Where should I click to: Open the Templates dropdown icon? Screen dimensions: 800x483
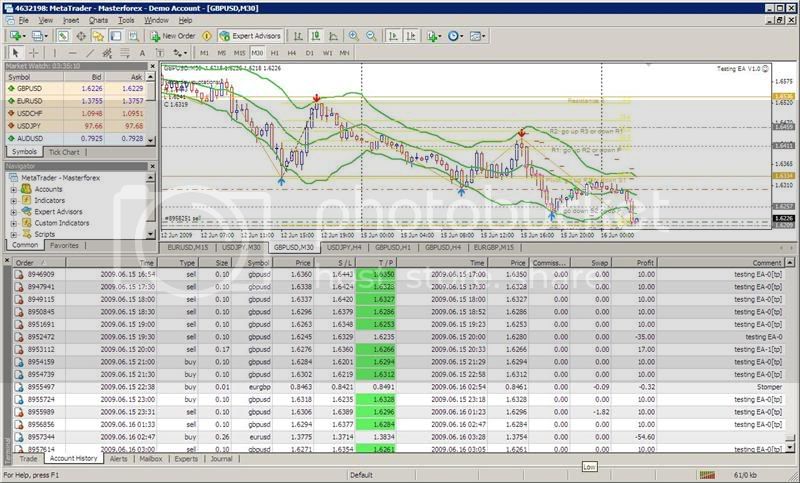click(478, 36)
